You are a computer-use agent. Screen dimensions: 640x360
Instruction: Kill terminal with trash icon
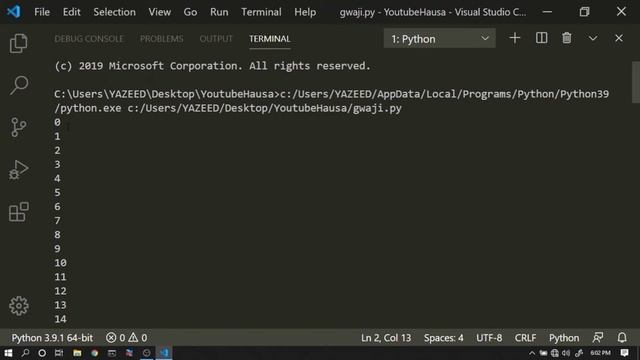click(x=567, y=38)
